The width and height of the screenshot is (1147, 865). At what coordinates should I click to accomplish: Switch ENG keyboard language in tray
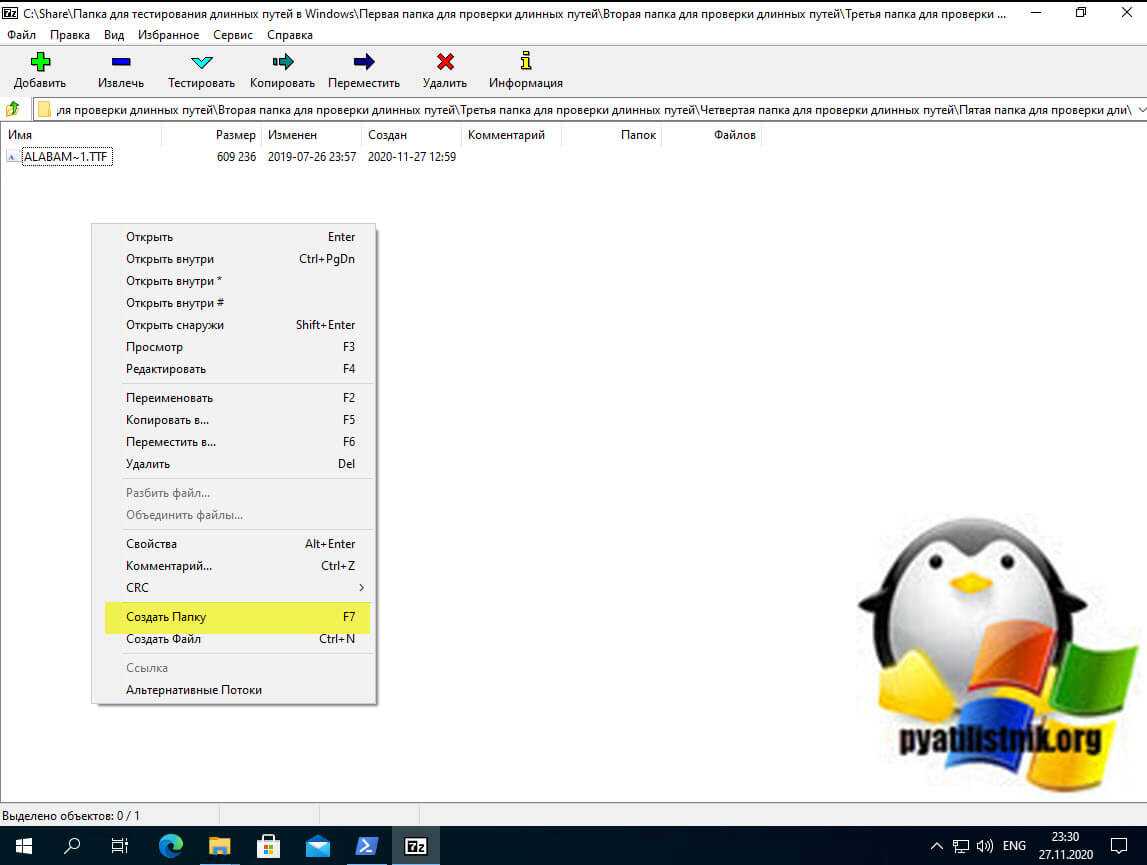tap(1014, 845)
